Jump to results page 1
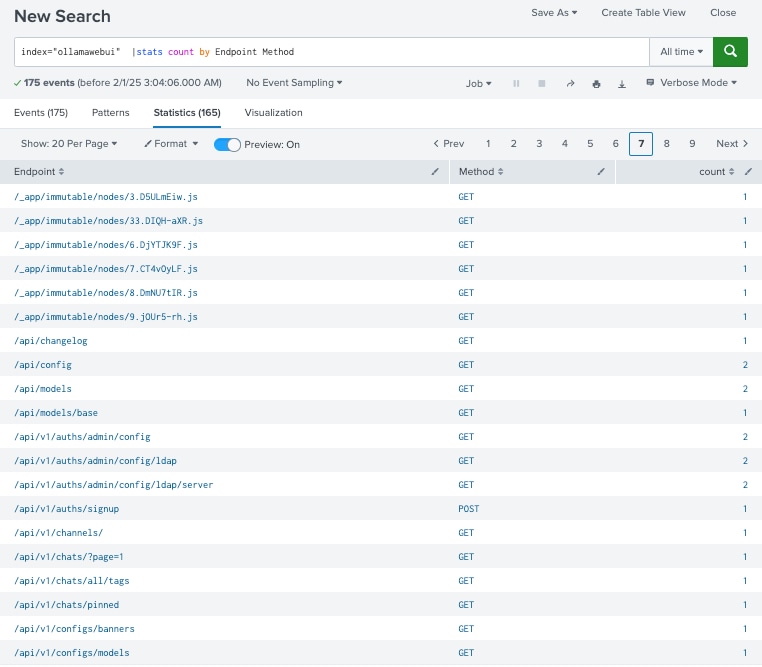This screenshot has height=667, width=762. point(488,144)
